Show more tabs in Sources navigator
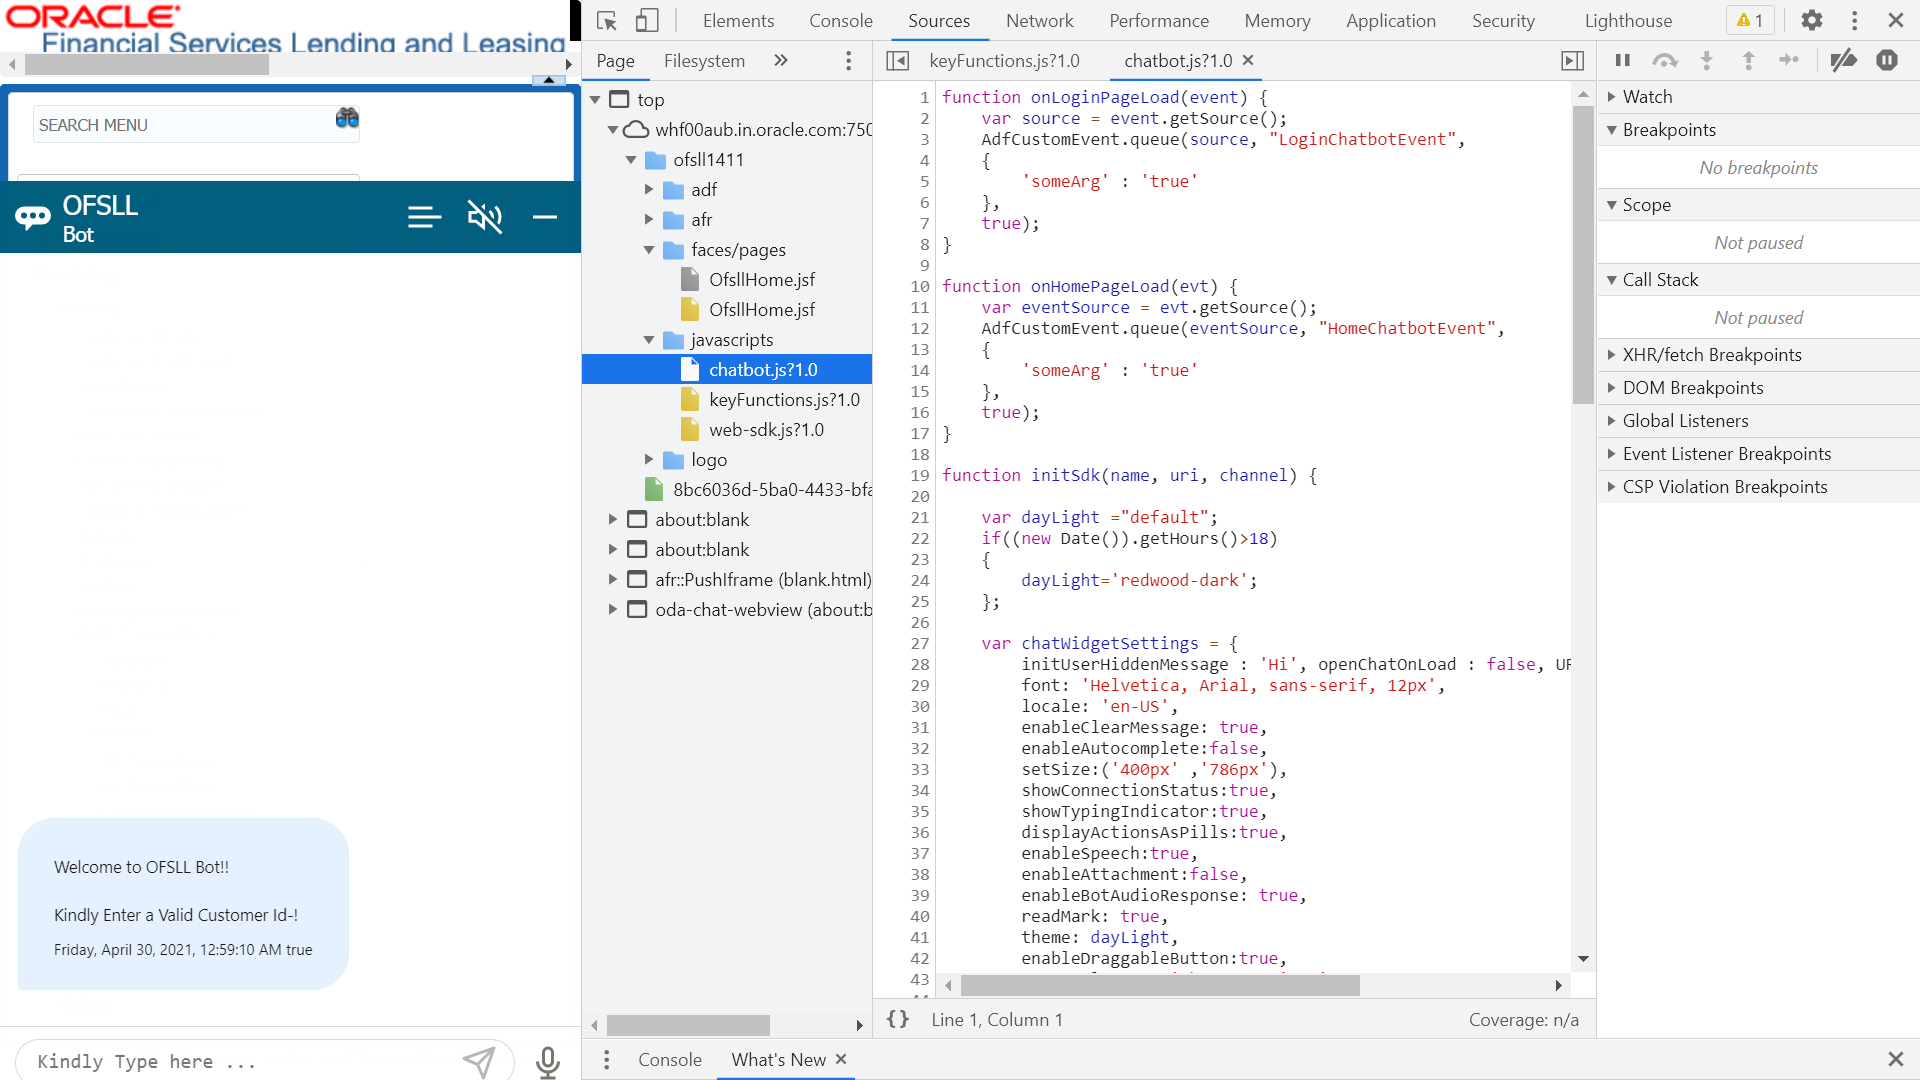The image size is (1920, 1080). click(x=781, y=61)
